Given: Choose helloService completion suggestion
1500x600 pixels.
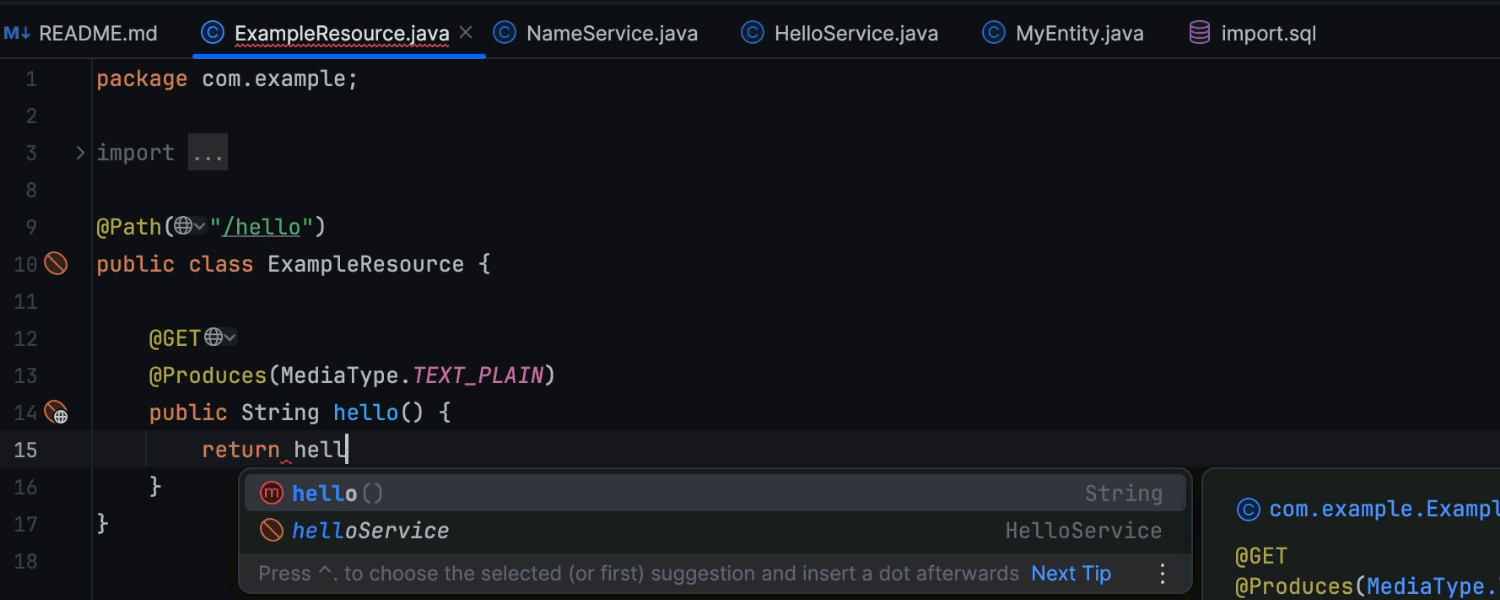Looking at the screenshot, I should [370, 531].
